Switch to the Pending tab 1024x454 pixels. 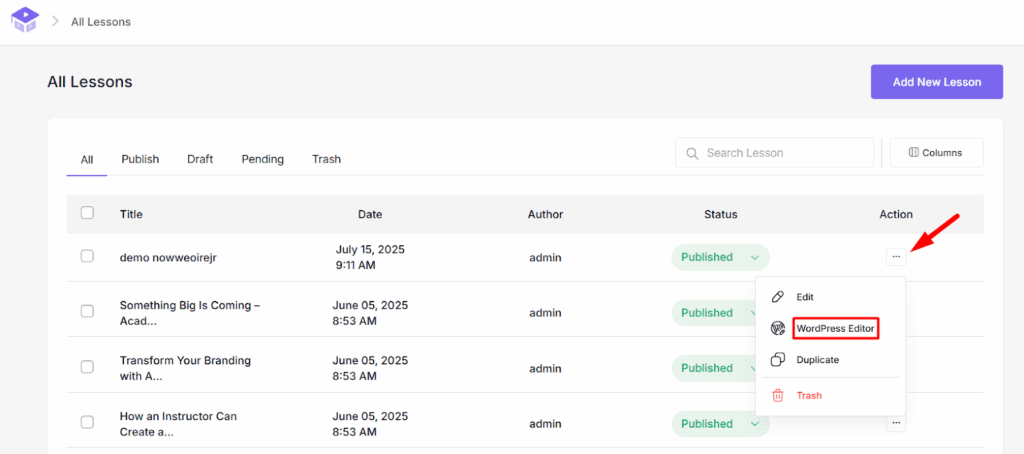coord(262,159)
